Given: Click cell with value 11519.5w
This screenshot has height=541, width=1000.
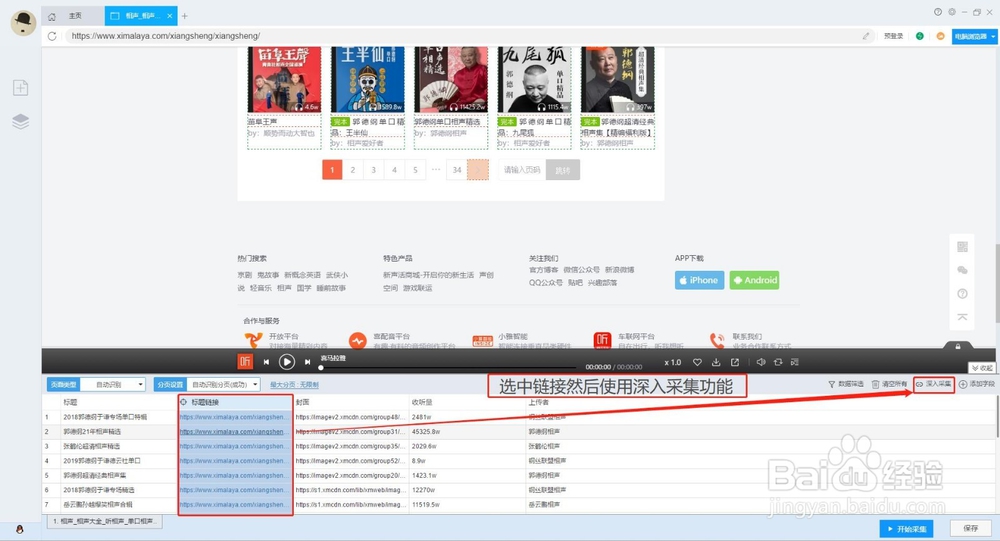Looking at the screenshot, I should (427, 505).
